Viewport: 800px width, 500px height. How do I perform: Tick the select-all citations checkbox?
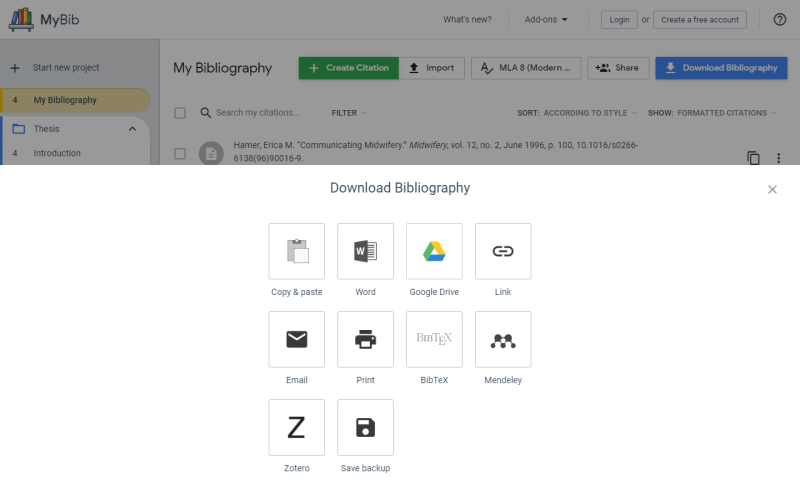(x=180, y=113)
